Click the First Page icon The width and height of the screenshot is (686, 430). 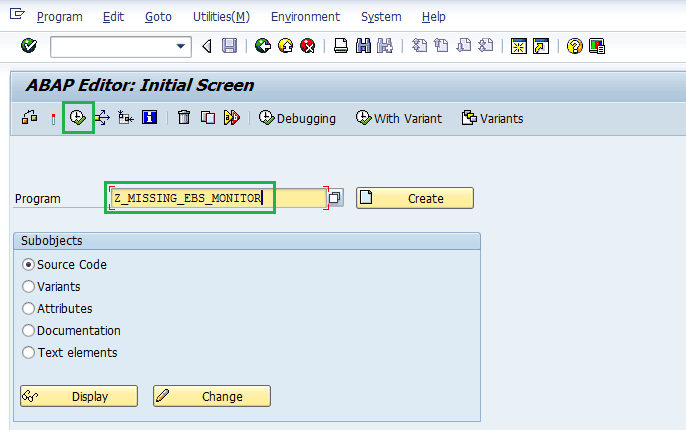[419, 46]
